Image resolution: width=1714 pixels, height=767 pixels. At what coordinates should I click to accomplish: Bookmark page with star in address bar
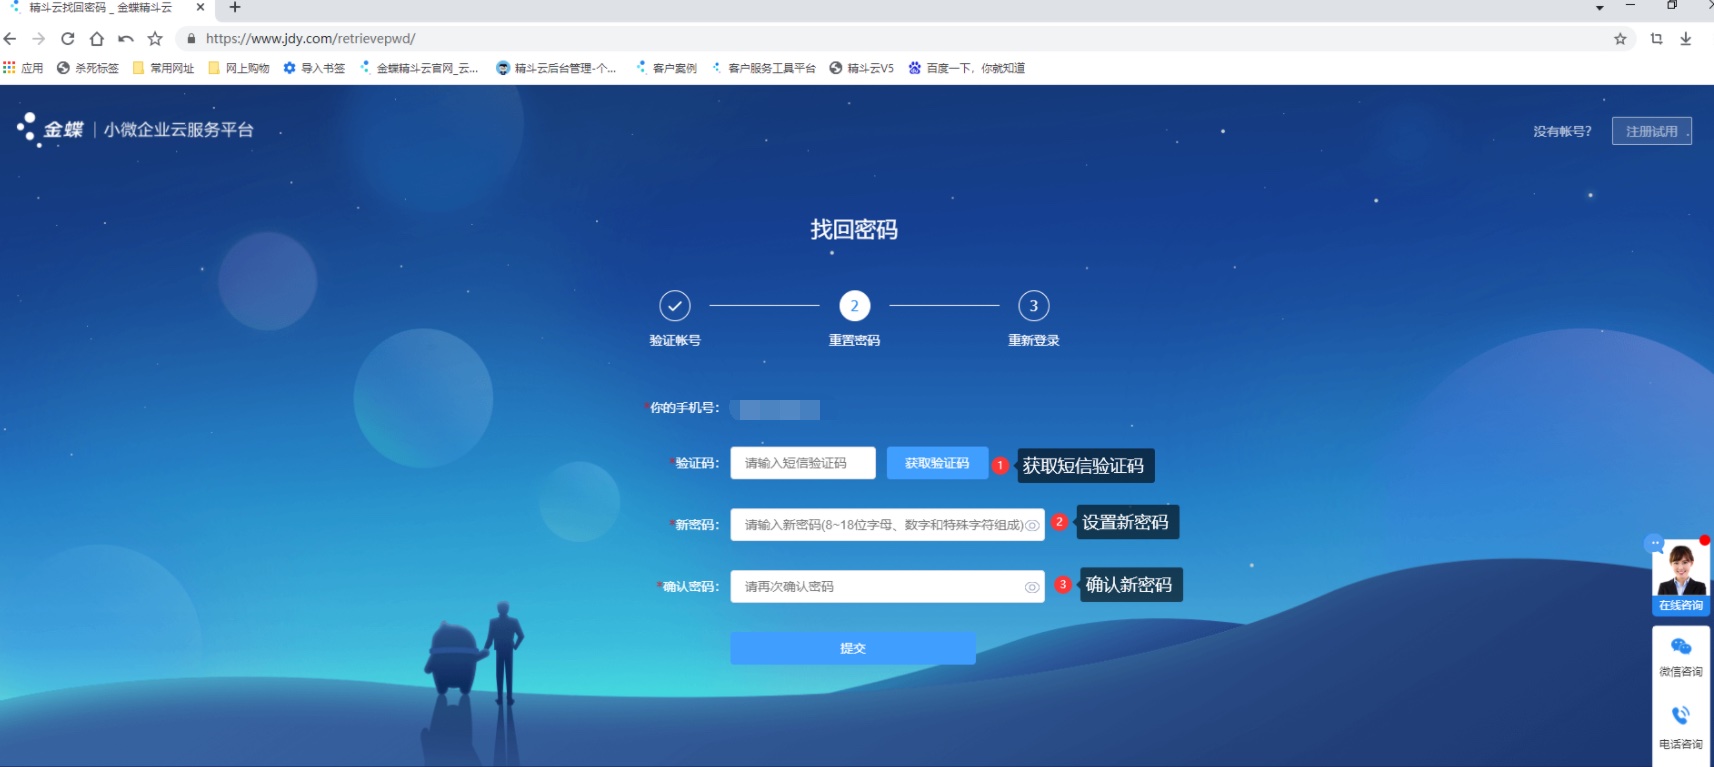1620,39
